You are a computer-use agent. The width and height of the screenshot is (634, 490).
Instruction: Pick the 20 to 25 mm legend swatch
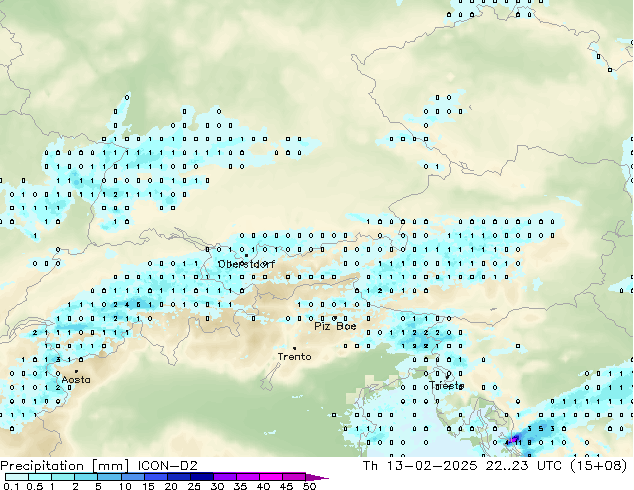[x=178, y=477]
